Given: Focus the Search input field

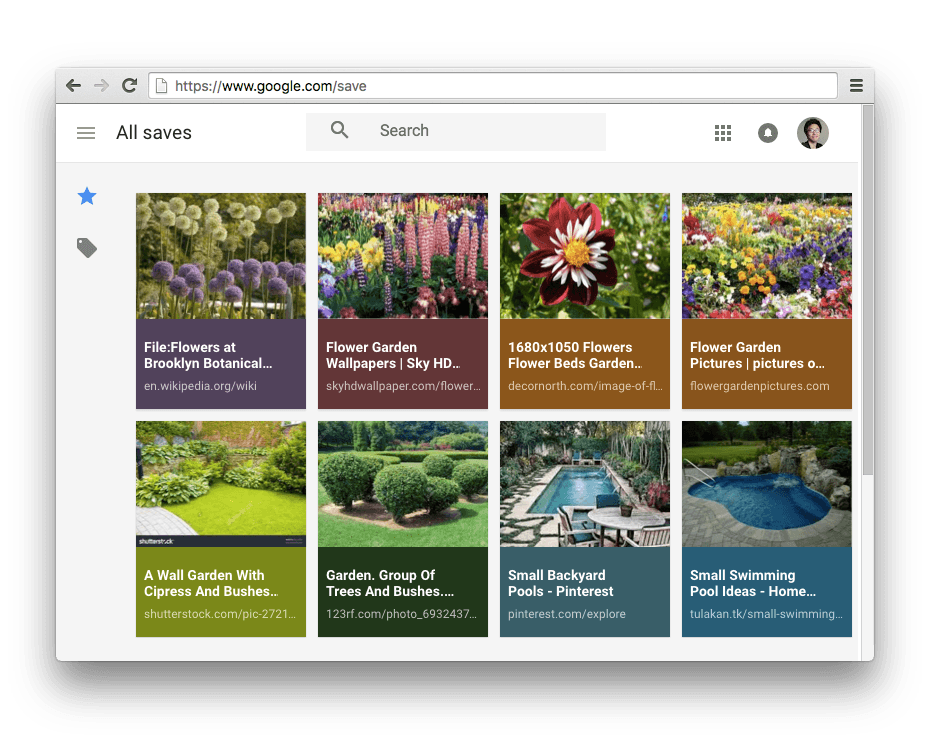Looking at the screenshot, I should click(480, 131).
